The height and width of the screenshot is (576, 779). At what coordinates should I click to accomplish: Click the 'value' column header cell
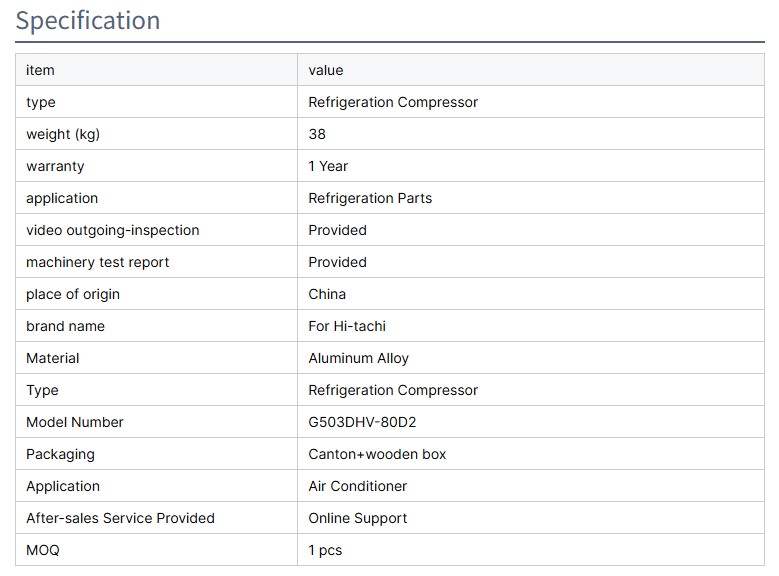(x=326, y=70)
